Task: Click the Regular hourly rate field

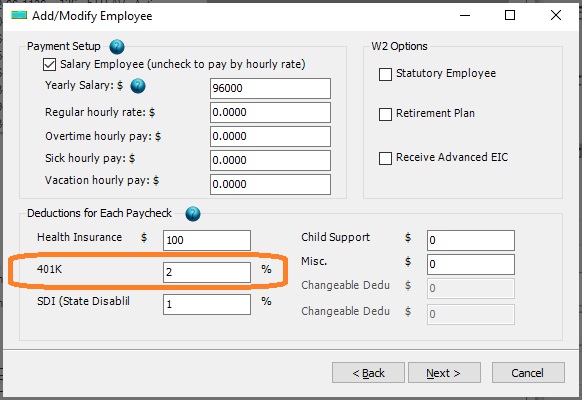Action: [x=270, y=112]
